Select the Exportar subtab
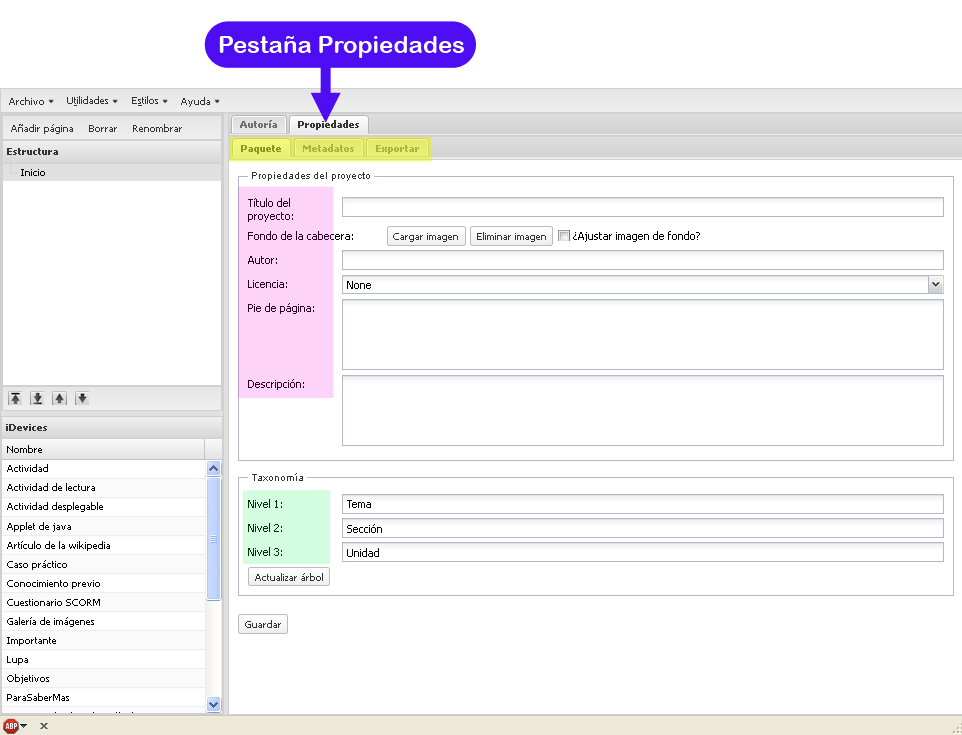The width and height of the screenshot is (962, 735). click(x=397, y=148)
